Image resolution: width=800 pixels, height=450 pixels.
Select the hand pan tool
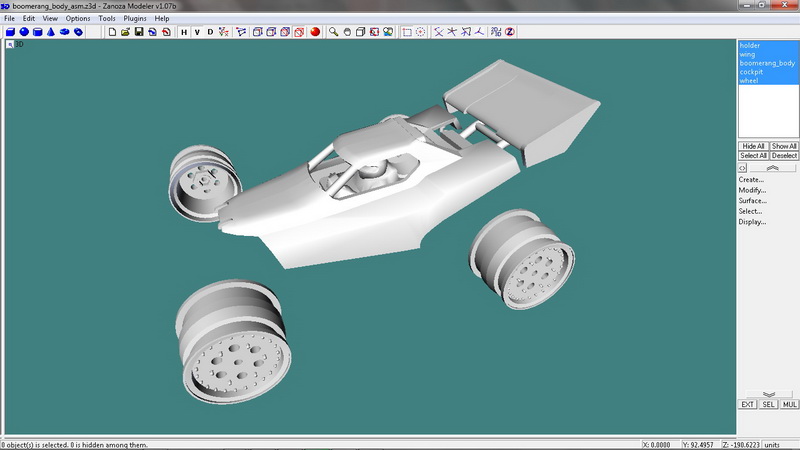coord(347,32)
